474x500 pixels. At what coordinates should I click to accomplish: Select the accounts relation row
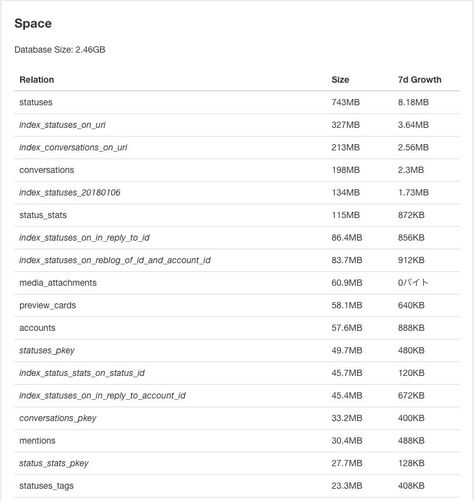point(237,328)
